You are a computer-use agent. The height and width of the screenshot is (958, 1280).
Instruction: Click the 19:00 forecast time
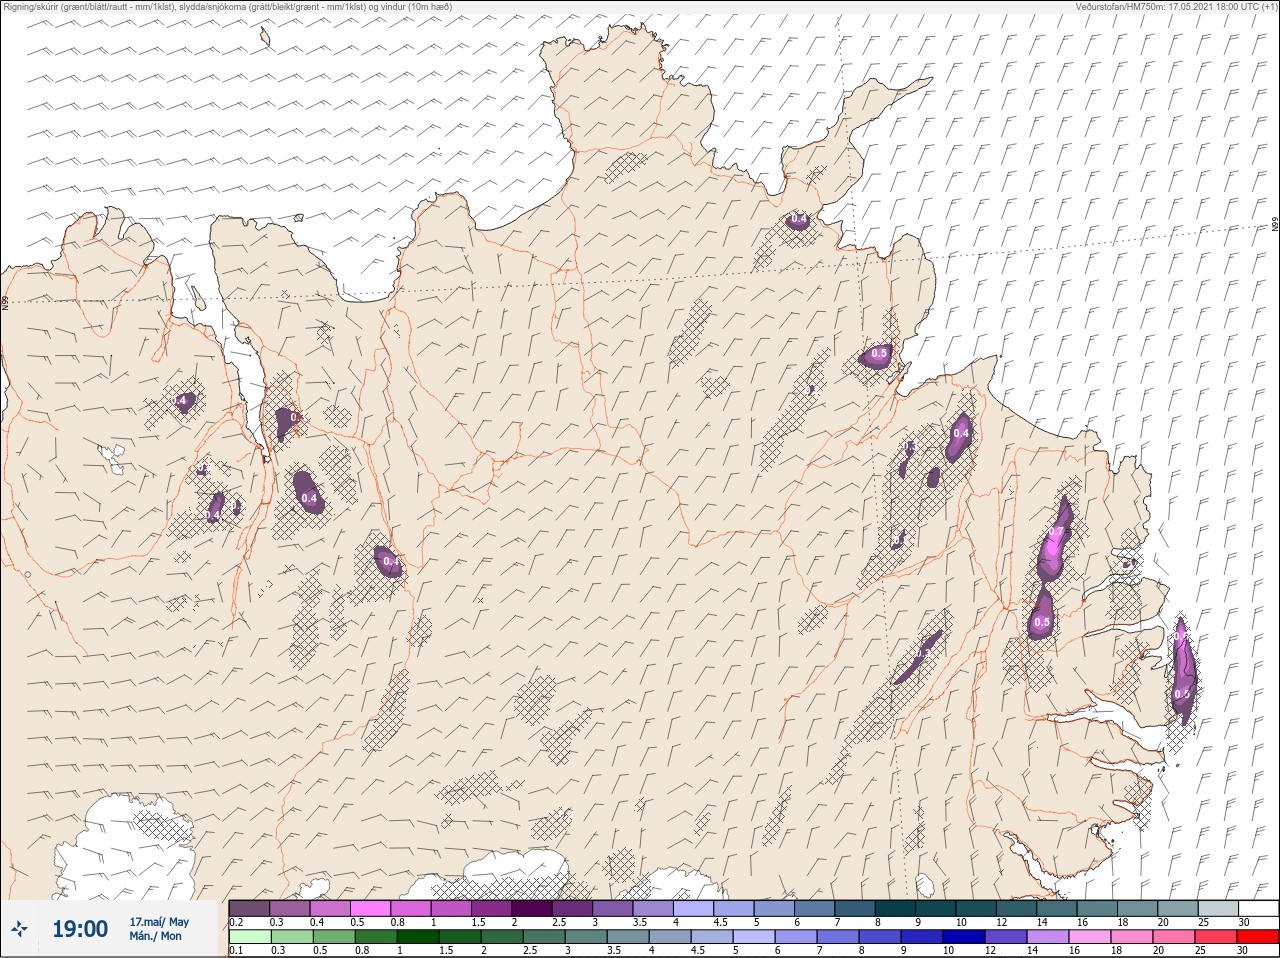(80, 929)
